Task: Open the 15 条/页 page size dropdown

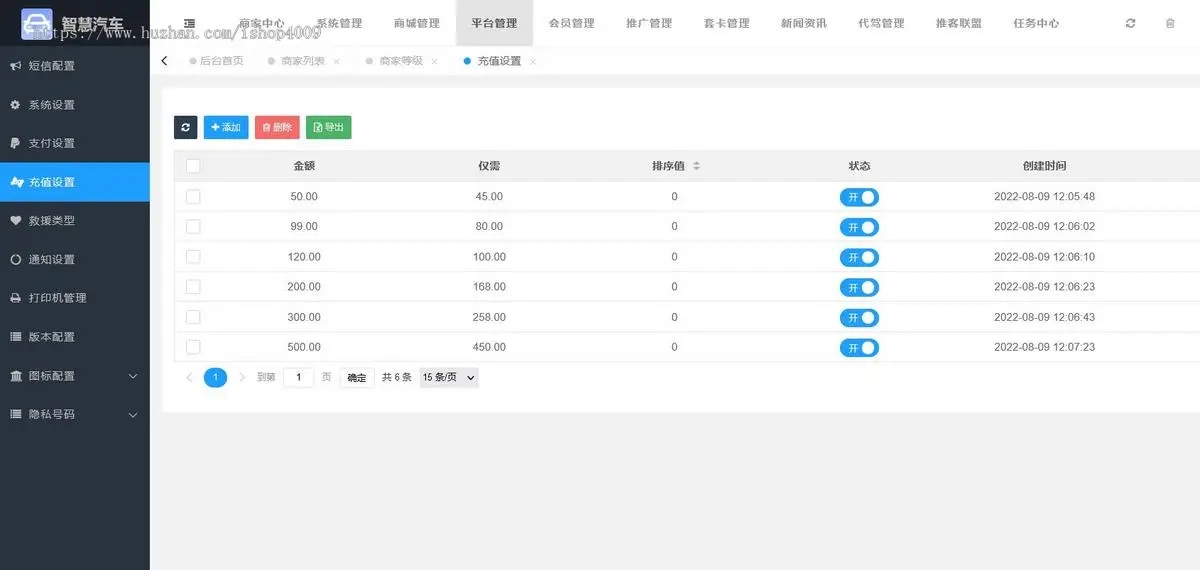Action: 449,378
